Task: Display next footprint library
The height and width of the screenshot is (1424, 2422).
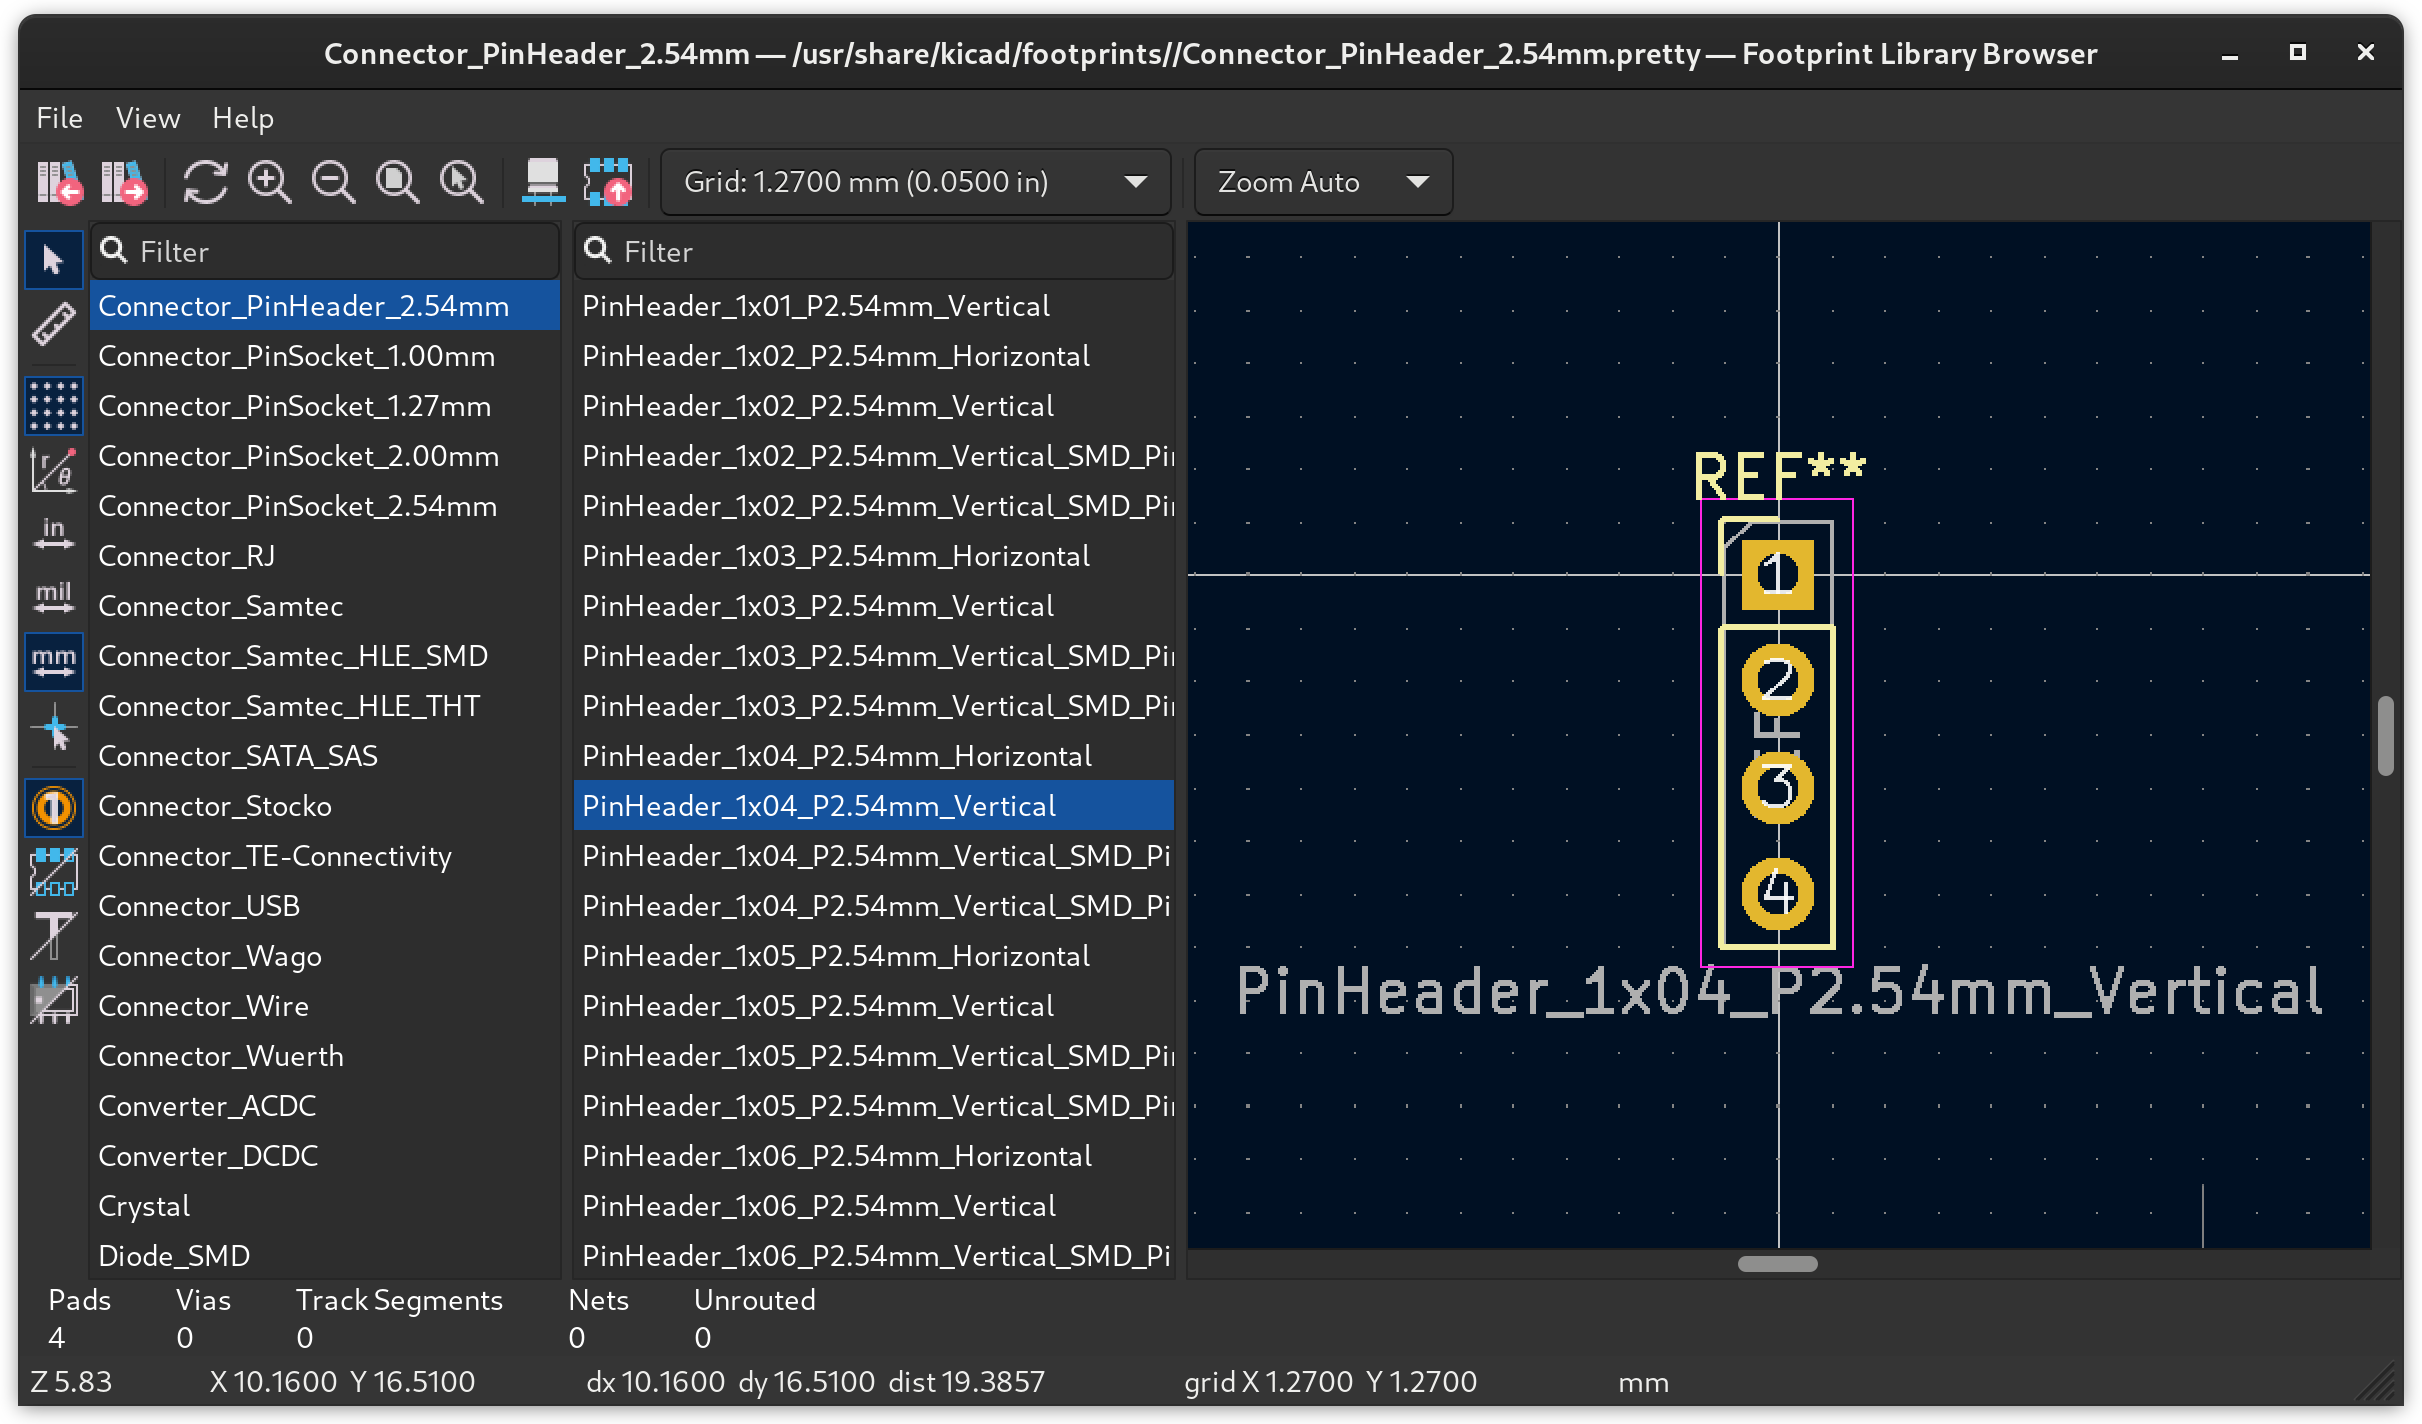Action: 124,182
